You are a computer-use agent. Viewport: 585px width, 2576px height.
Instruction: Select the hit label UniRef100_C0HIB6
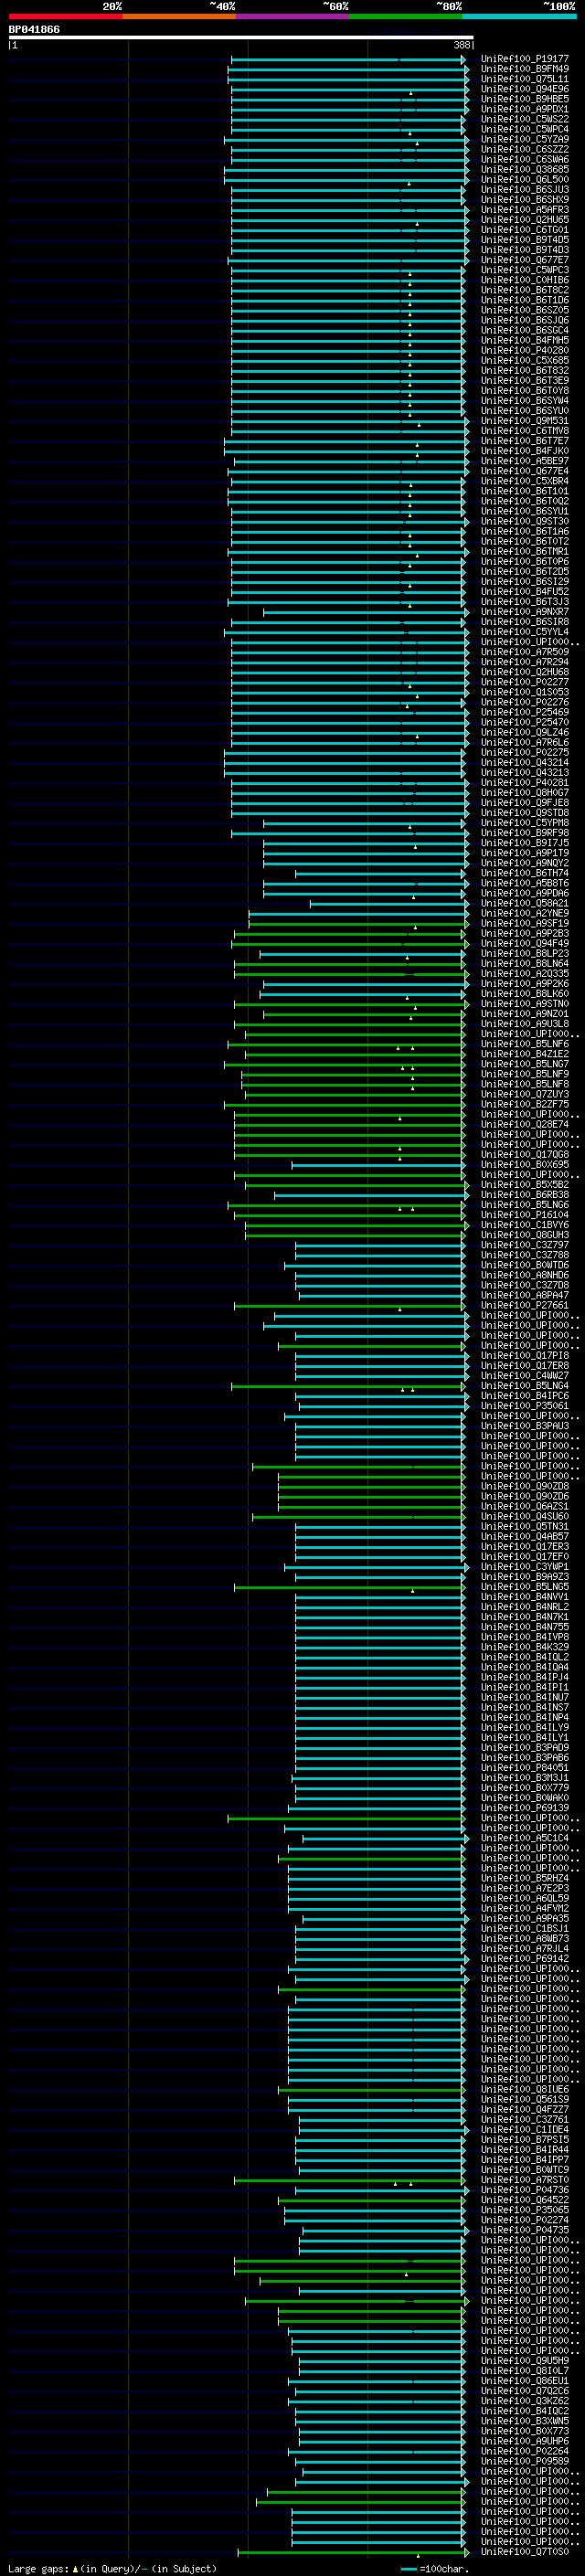pos(524,280)
